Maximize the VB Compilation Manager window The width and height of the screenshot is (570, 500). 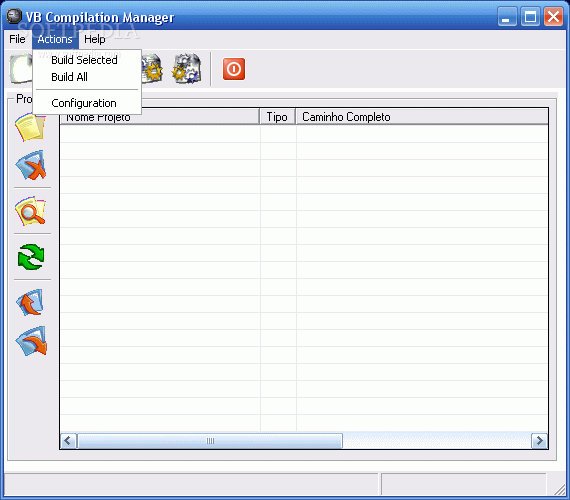[x=530, y=17]
